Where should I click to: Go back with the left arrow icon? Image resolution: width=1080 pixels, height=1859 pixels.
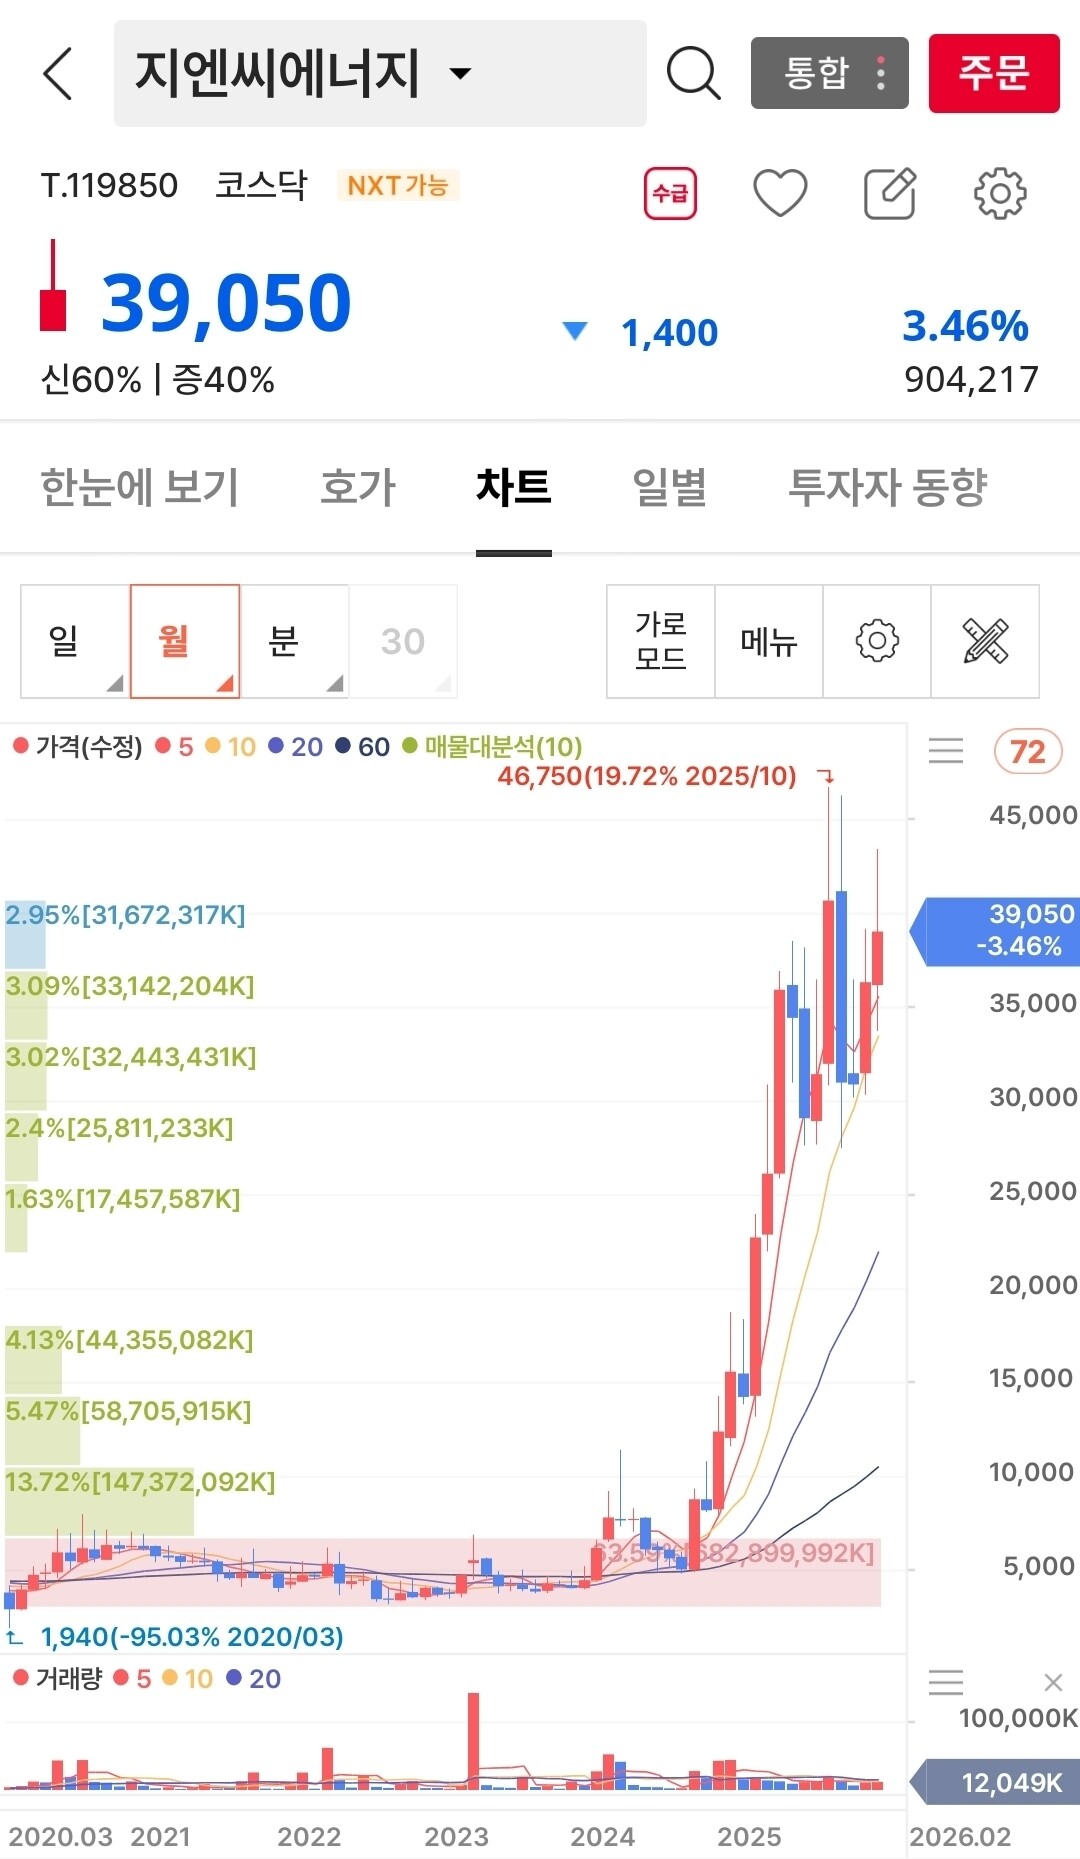tap(59, 73)
